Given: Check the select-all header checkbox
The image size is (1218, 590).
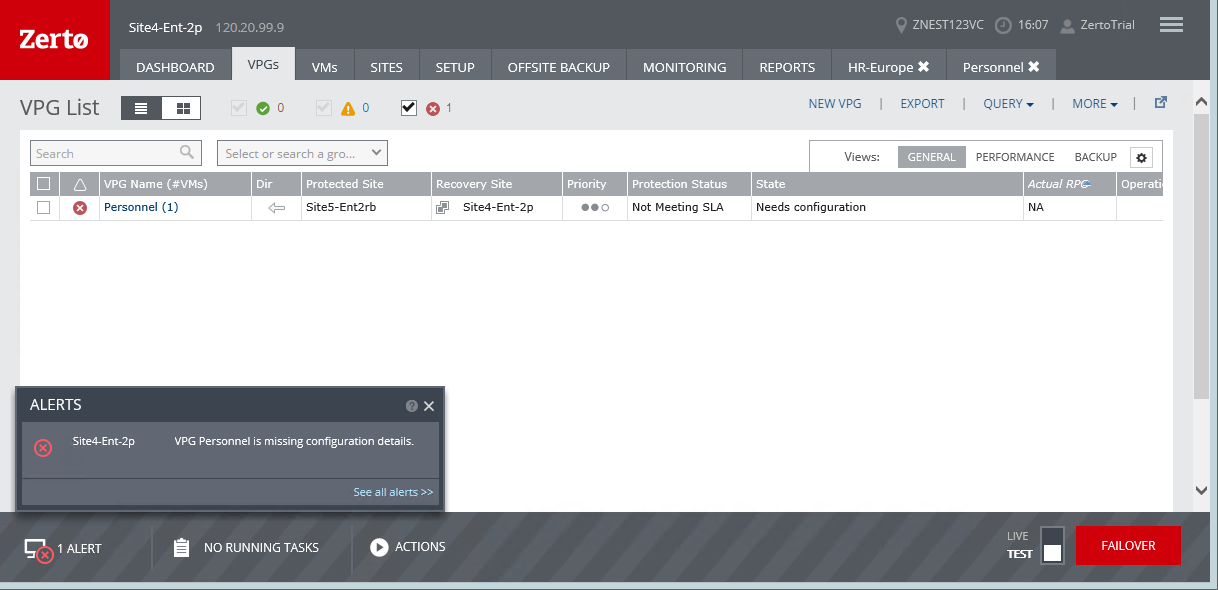Looking at the screenshot, I should [x=43, y=184].
